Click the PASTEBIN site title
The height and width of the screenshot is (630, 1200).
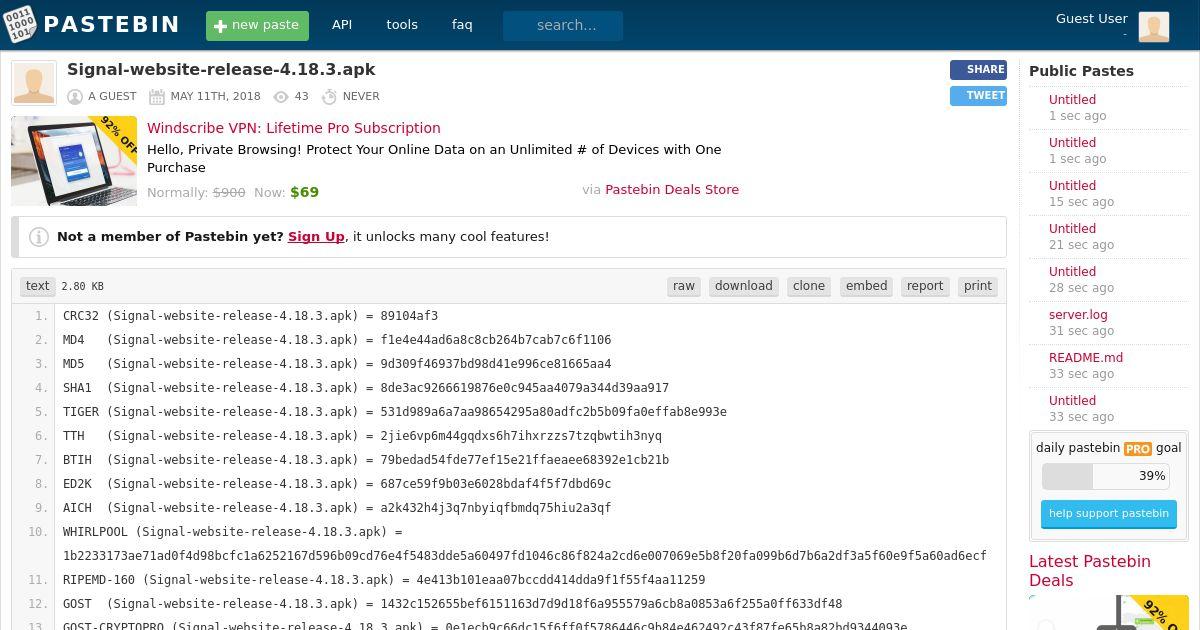pyautogui.click(x=112, y=25)
